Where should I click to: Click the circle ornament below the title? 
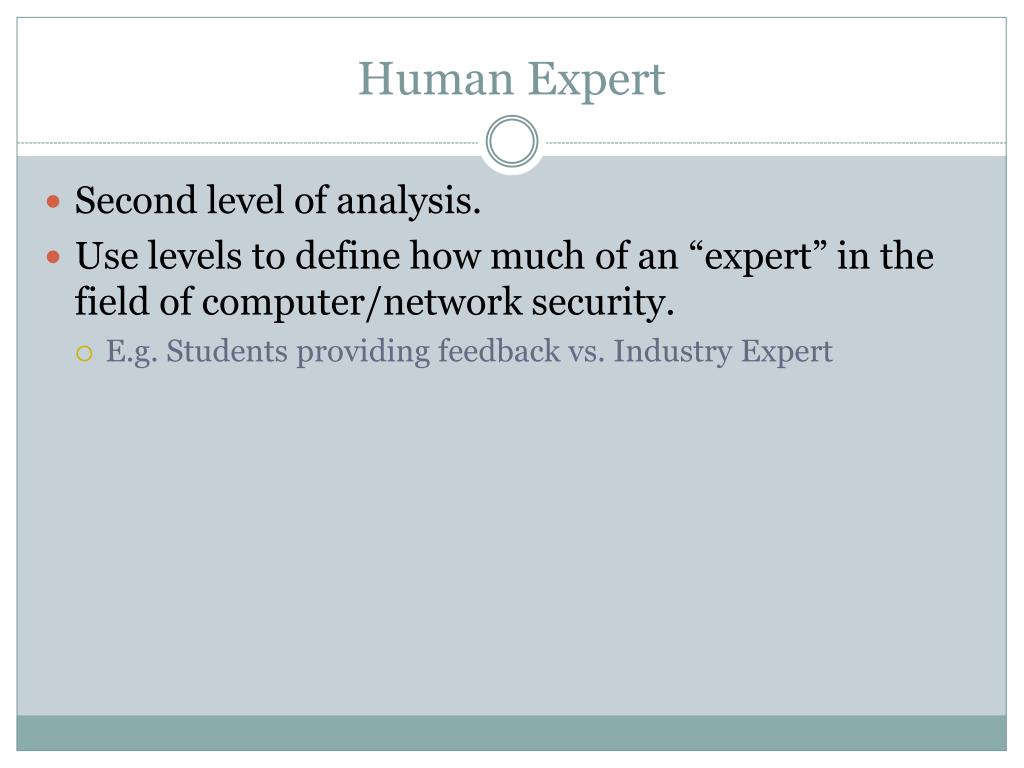[x=512, y=141]
